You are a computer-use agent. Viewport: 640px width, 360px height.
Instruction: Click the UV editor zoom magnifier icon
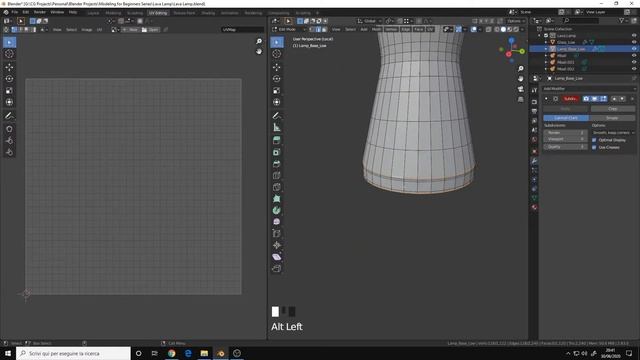click(x=259, y=41)
